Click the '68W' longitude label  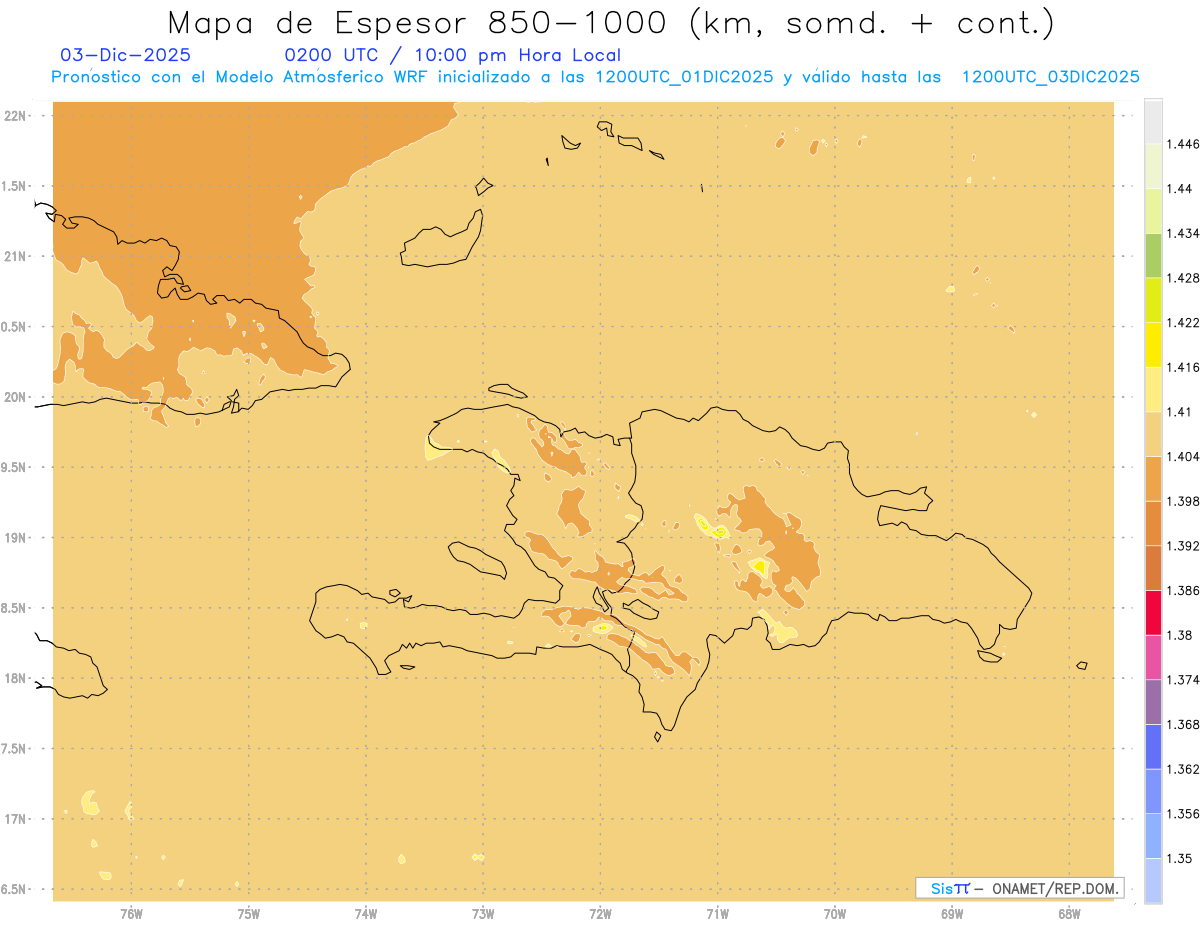(1069, 913)
